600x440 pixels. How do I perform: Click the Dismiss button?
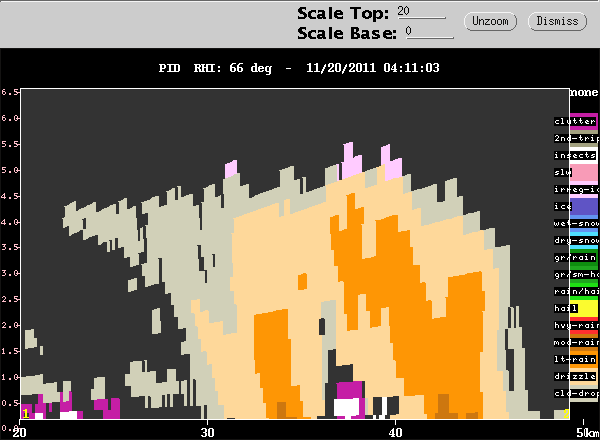coord(557,21)
